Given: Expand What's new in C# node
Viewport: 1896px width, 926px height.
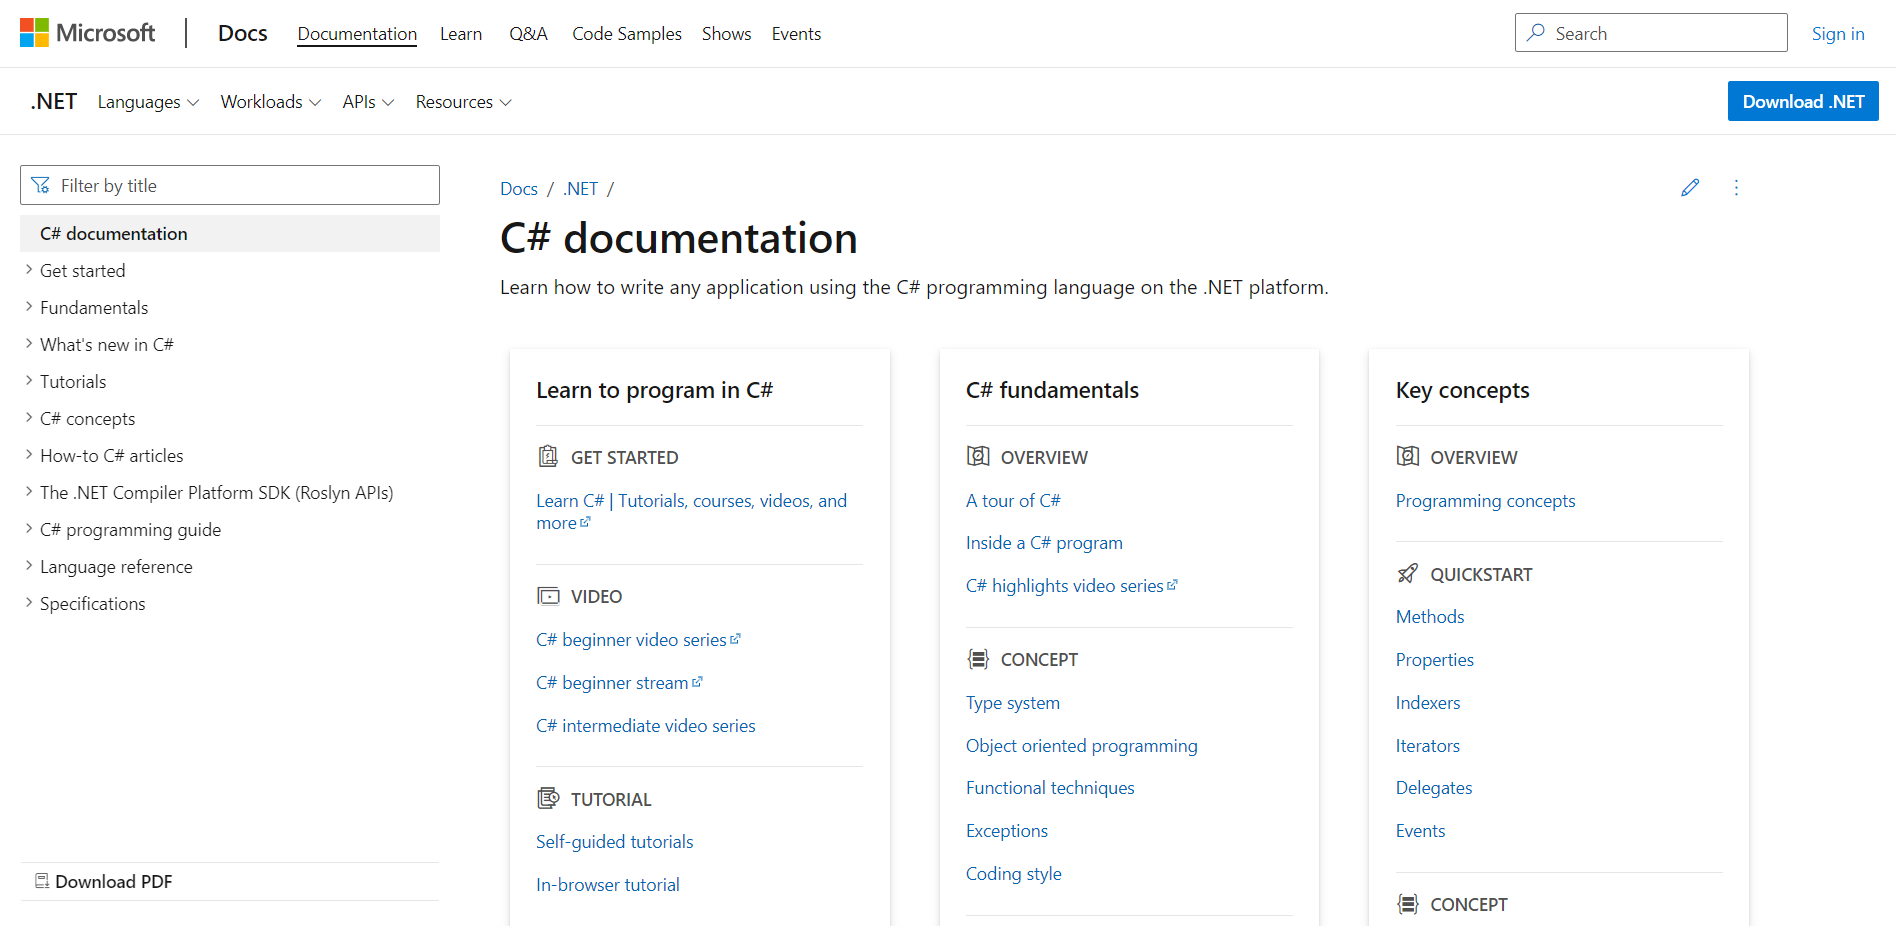Looking at the screenshot, I should (x=29, y=344).
